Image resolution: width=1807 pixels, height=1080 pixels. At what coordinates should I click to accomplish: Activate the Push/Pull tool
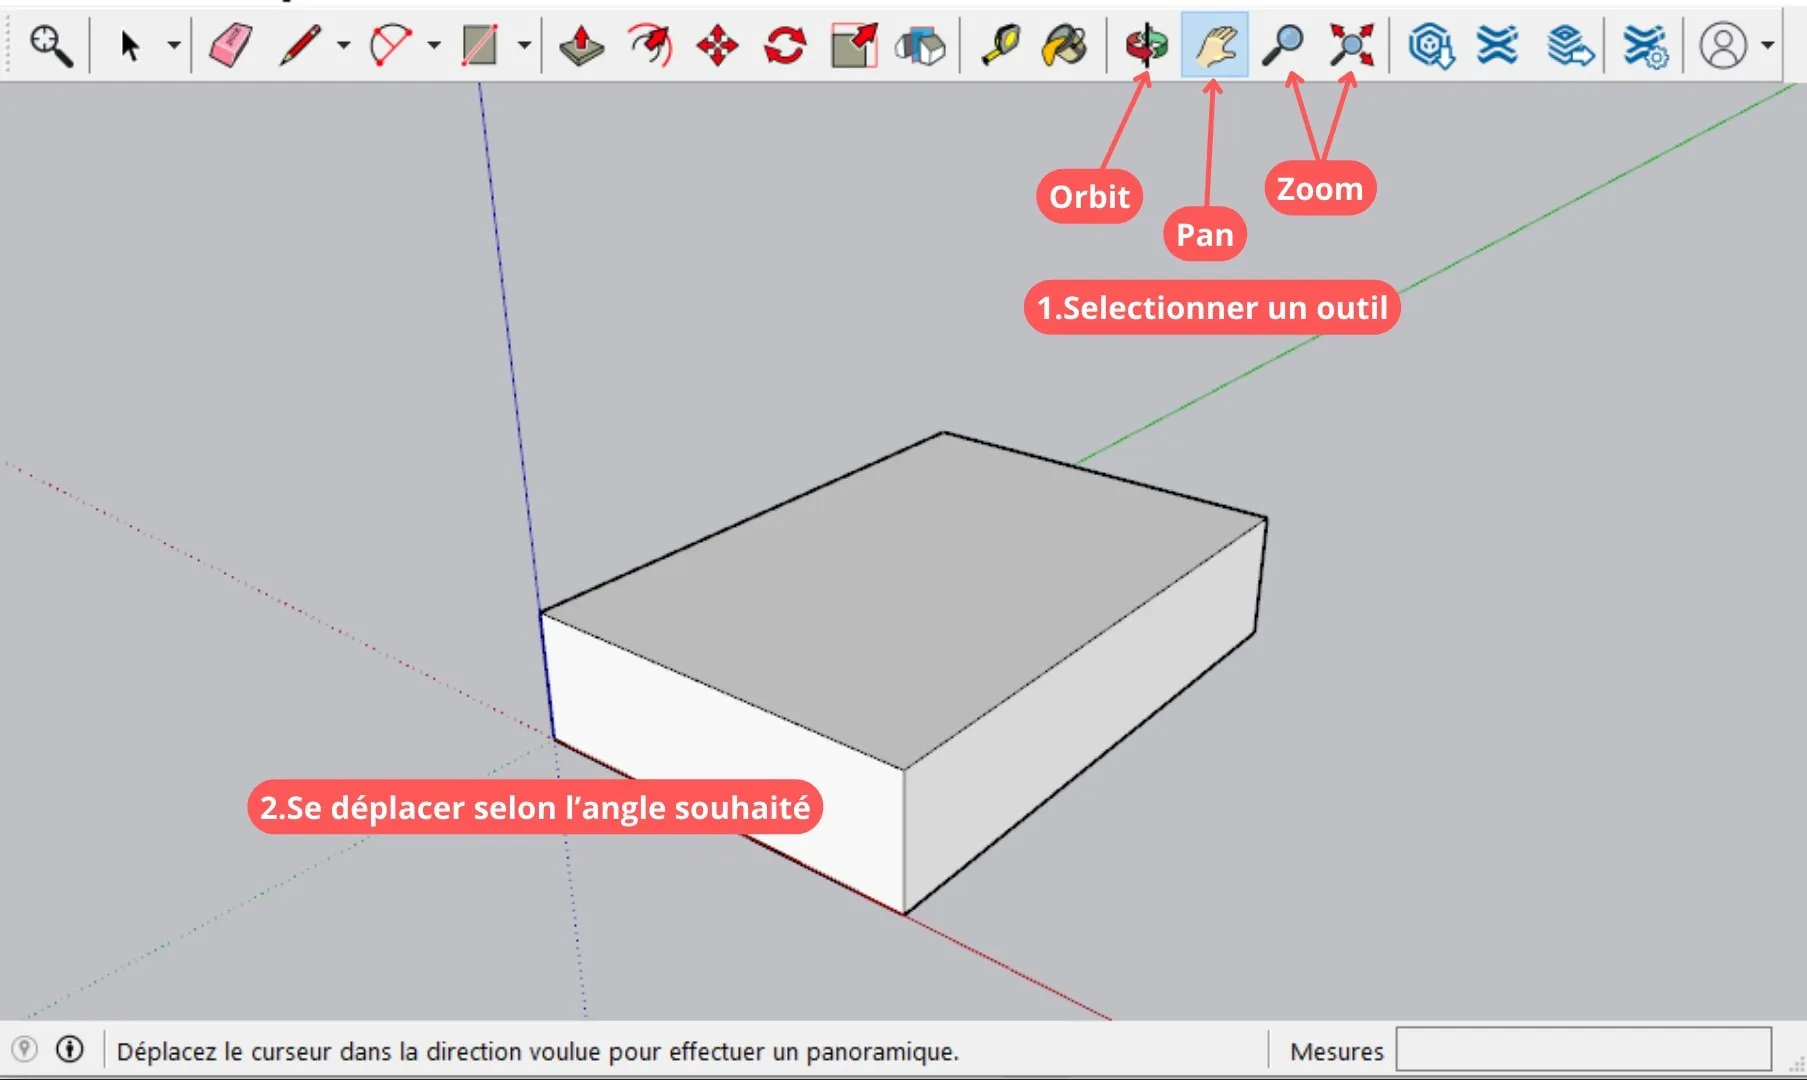pos(581,45)
